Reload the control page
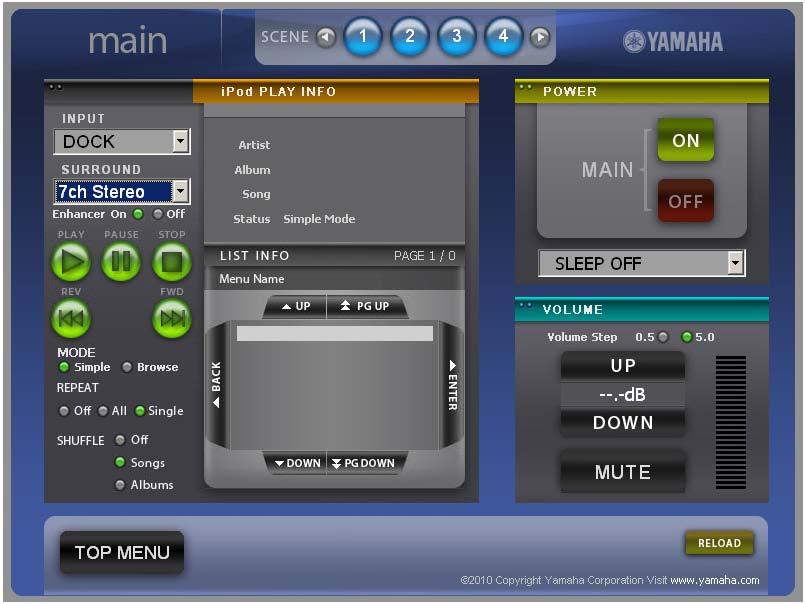 click(719, 543)
